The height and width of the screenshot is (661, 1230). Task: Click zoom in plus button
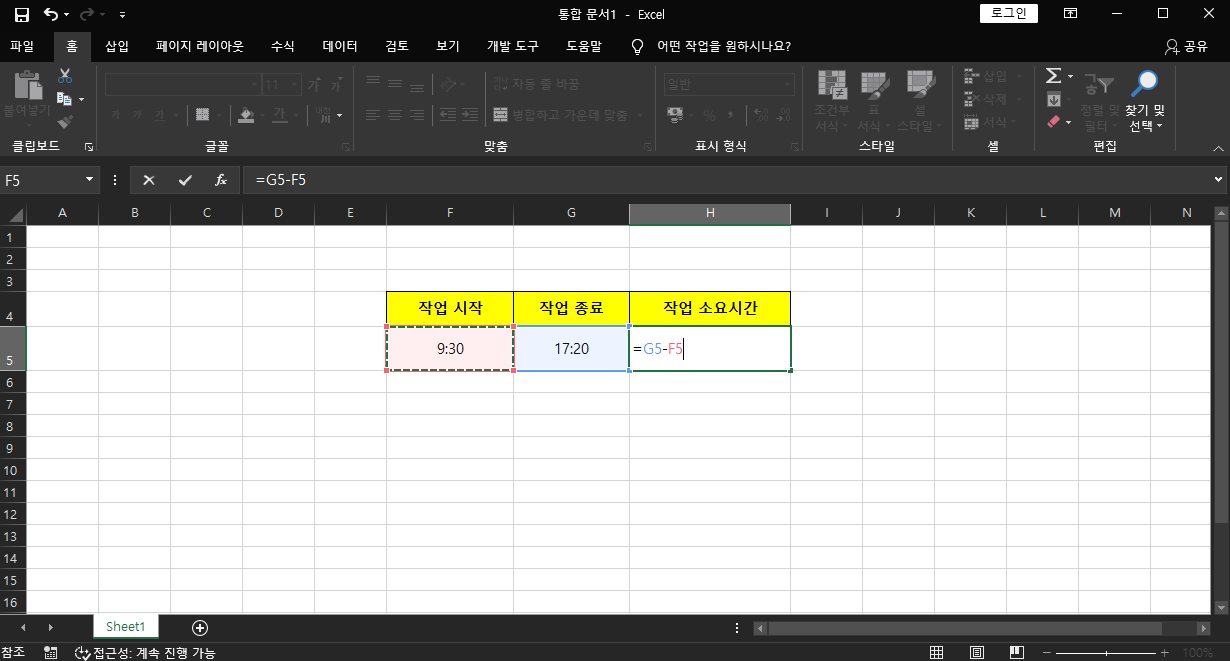pos(1165,653)
